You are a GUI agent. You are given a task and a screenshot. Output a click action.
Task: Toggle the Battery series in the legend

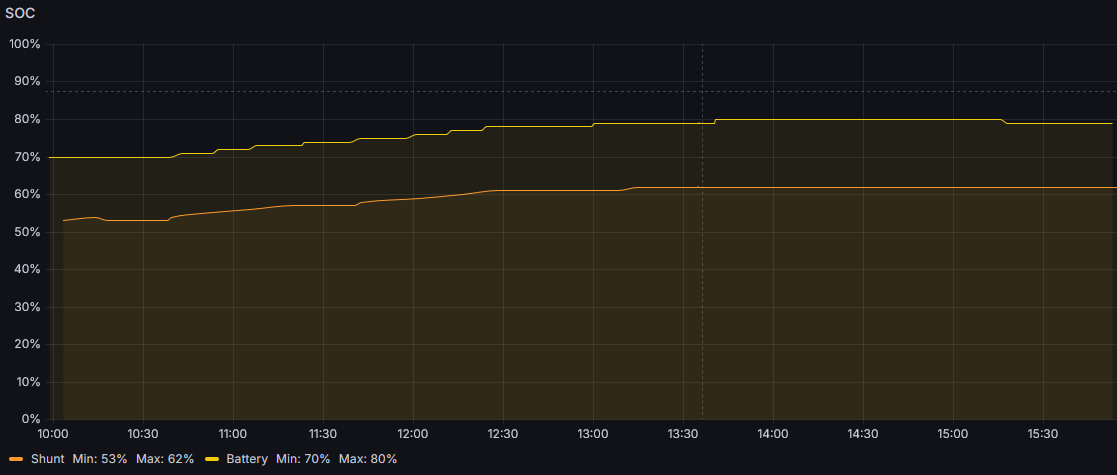coord(247,459)
